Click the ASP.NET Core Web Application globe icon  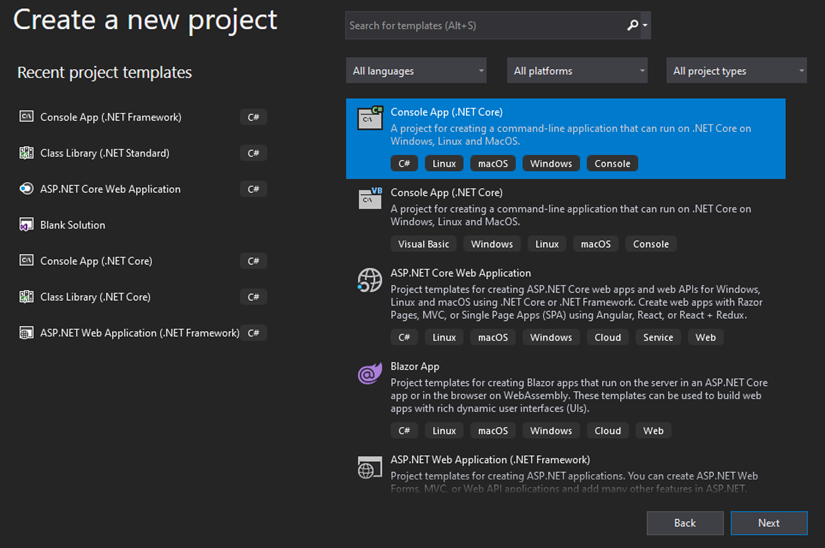point(370,280)
